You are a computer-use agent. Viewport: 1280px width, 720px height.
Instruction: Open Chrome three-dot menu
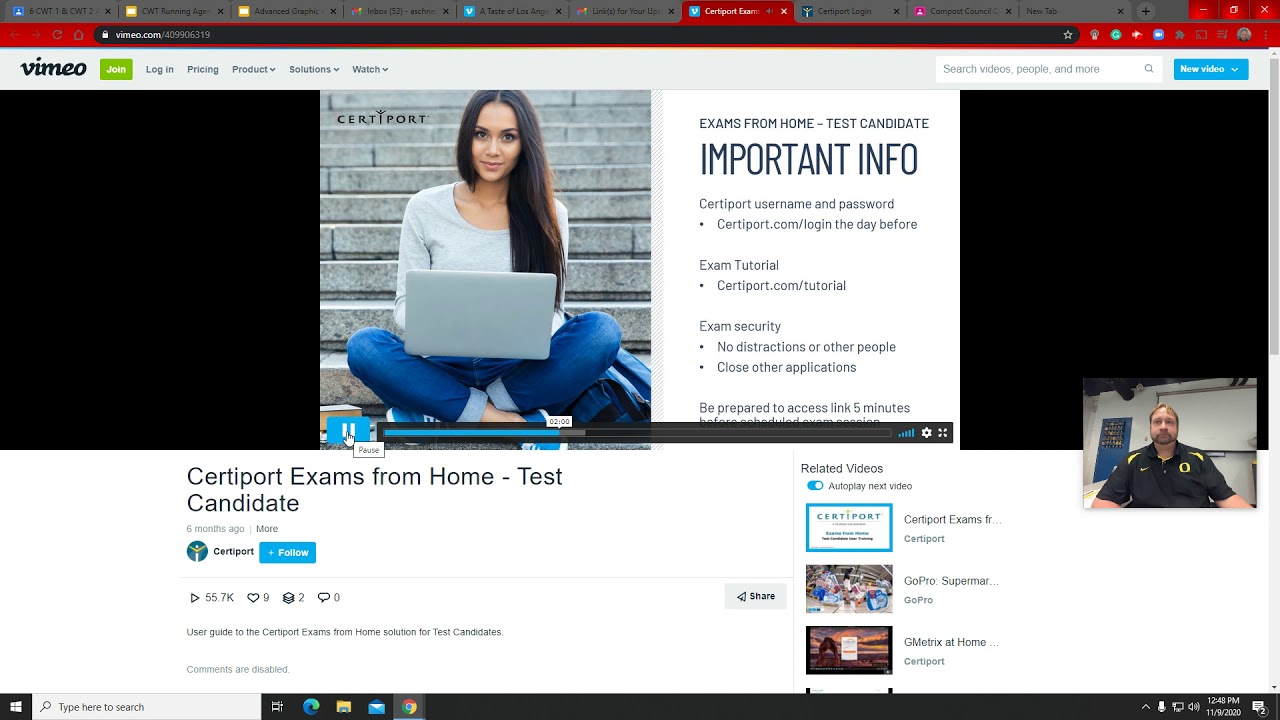tap(1264, 35)
